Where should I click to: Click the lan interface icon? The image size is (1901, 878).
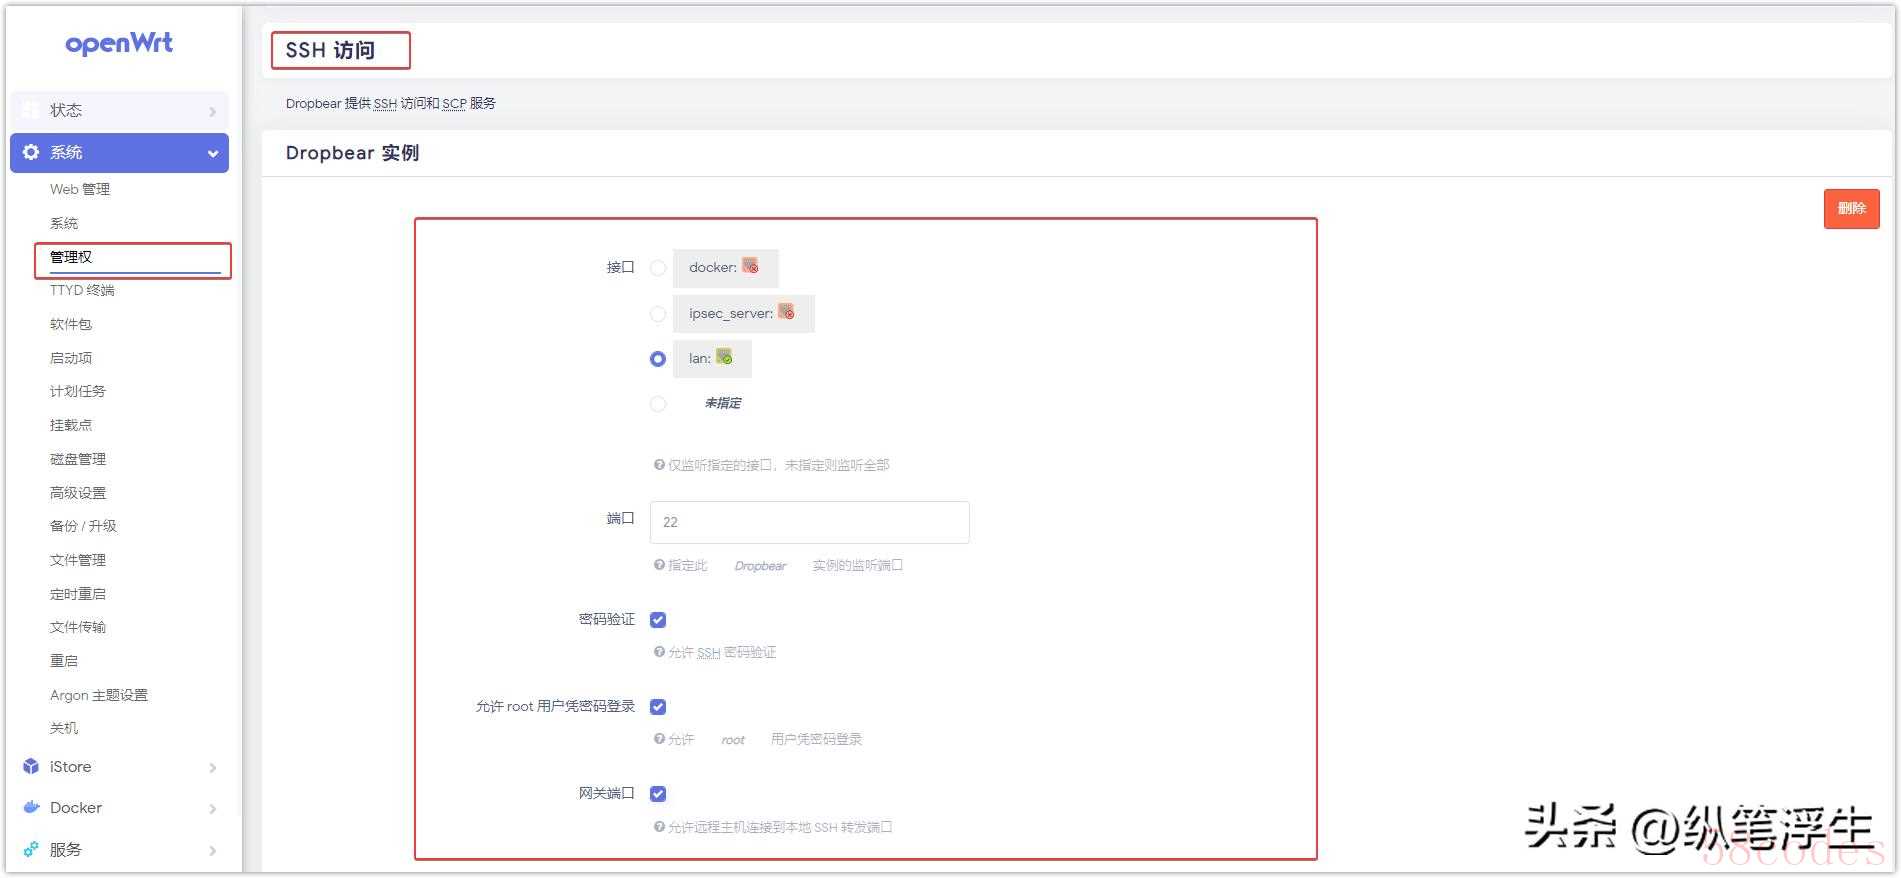coord(724,357)
